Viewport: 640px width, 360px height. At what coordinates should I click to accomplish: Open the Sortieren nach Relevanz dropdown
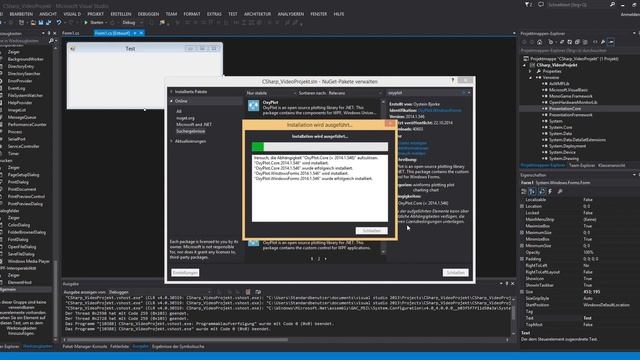point(340,93)
